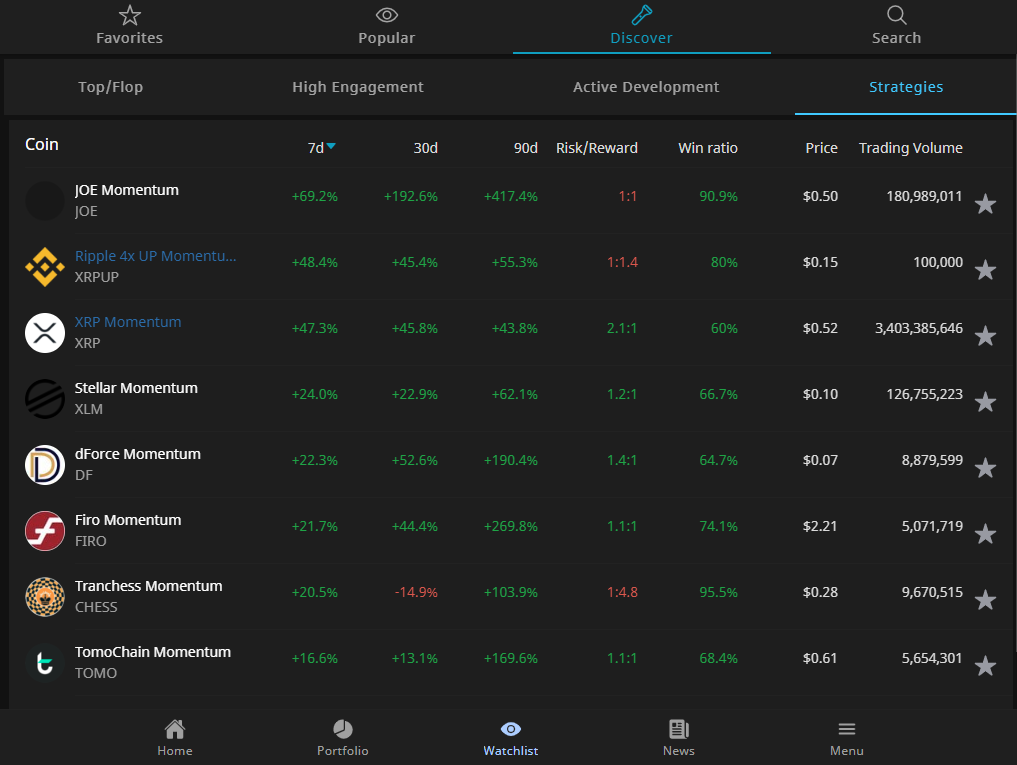Switch to the Popular tab
Image resolution: width=1017 pixels, height=765 pixels.
[x=387, y=26]
